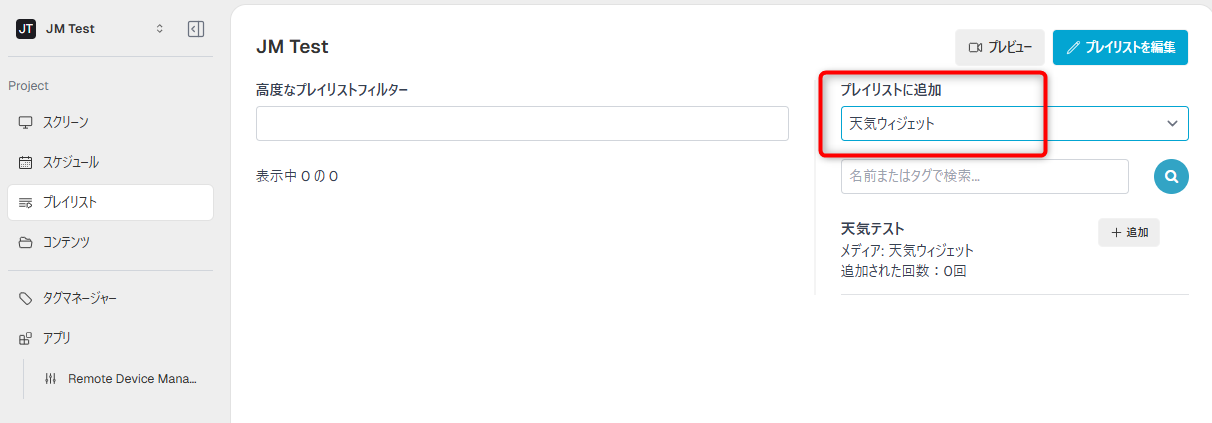Focus the 高度なプレイリストフィルター field

point(522,124)
